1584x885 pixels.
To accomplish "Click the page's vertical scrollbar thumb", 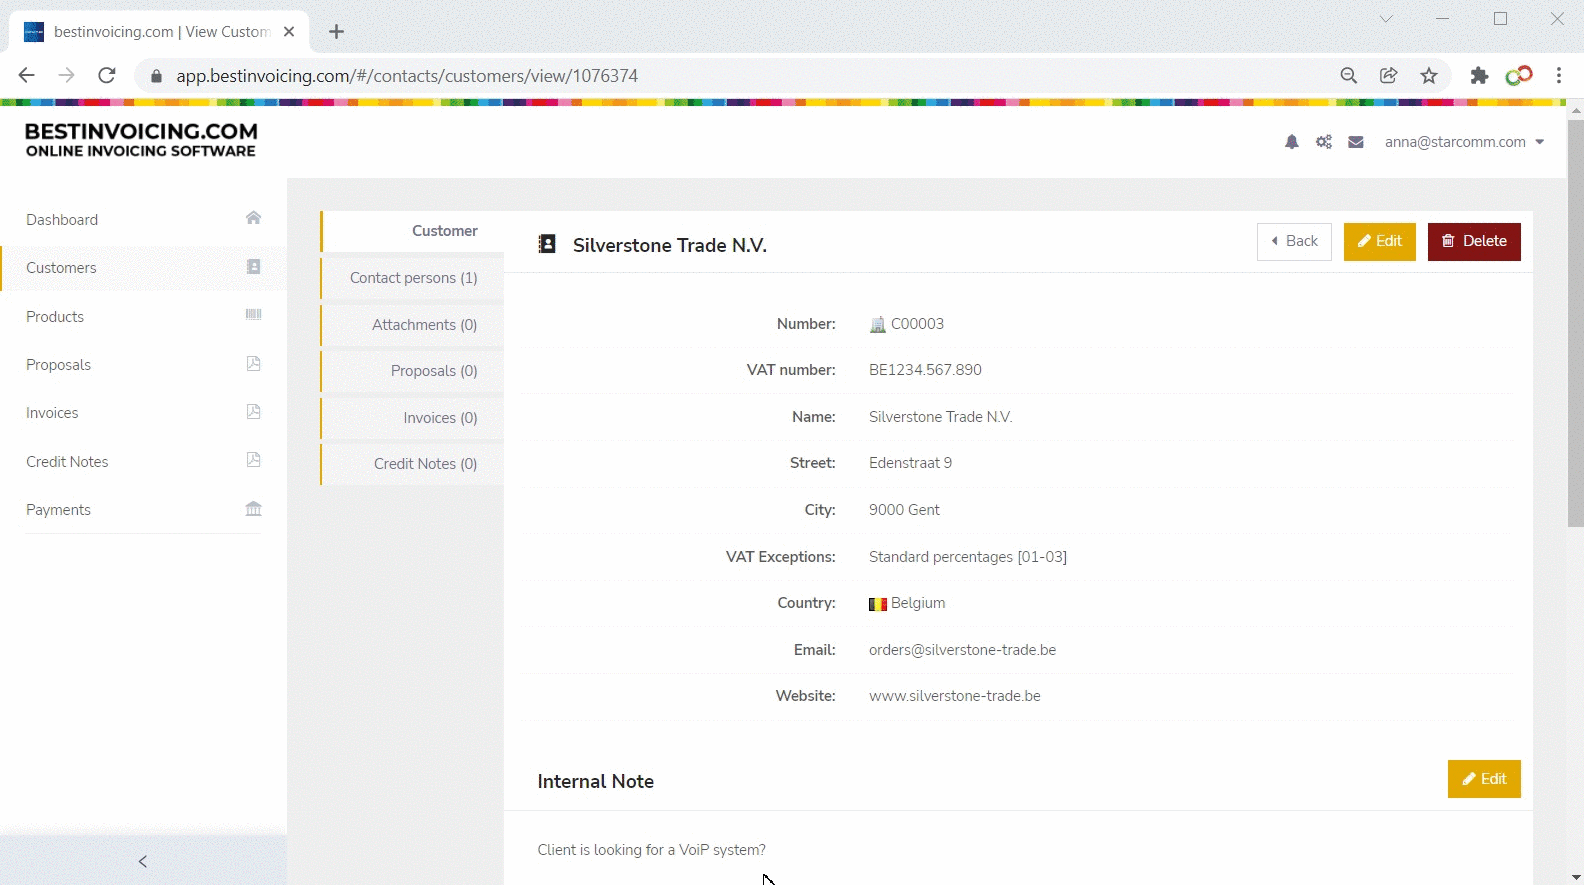I will click(x=1575, y=322).
